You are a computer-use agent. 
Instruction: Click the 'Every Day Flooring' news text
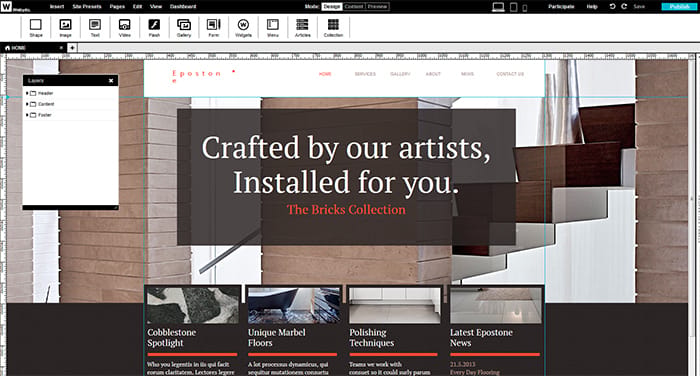475,372
